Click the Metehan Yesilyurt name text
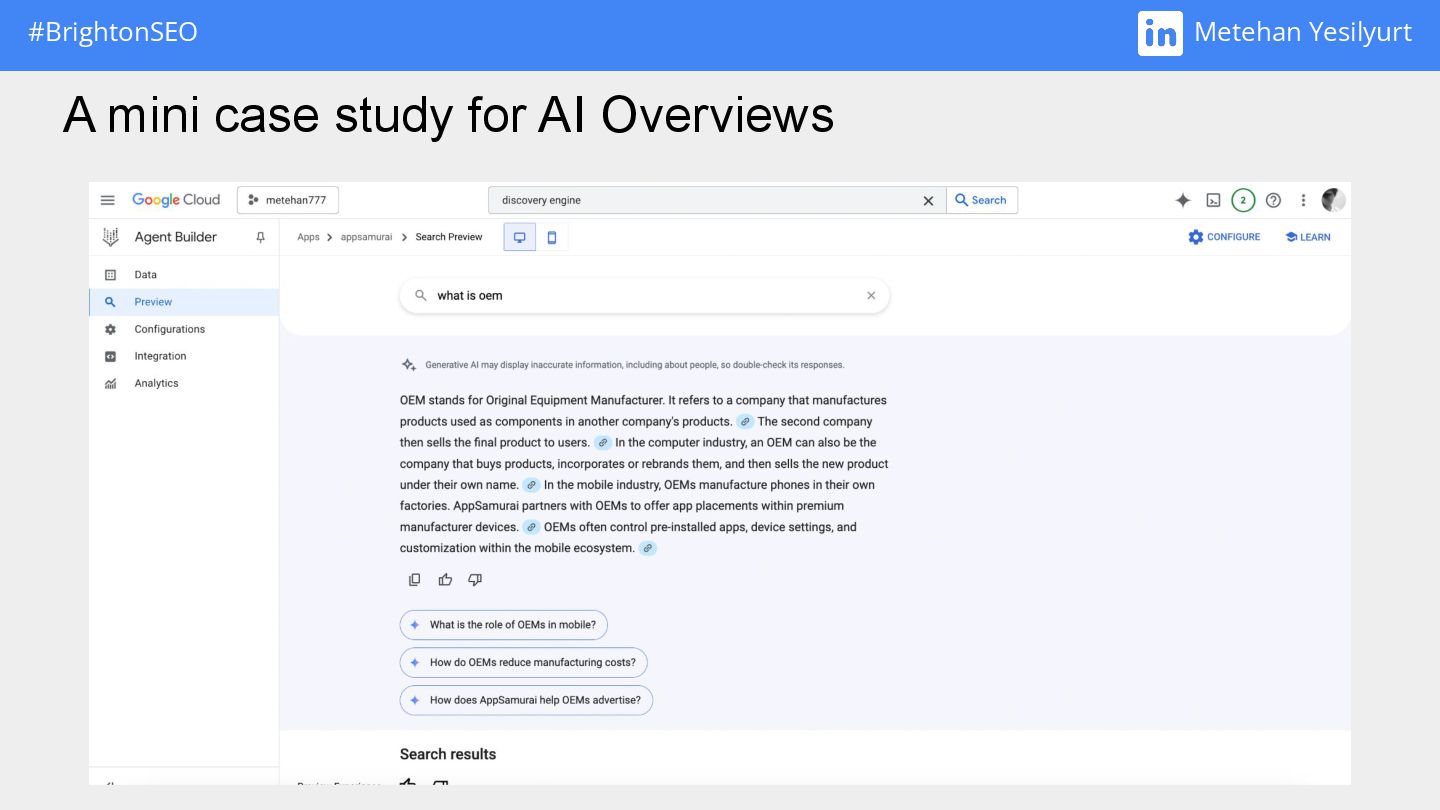 (x=1303, y=32)
